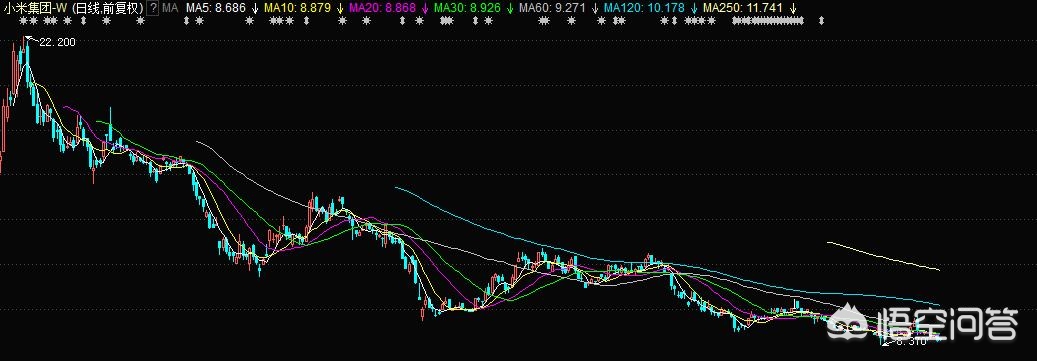Click the MA5 down arrow indicator
Screen dimensions: 1037x361
255,9
